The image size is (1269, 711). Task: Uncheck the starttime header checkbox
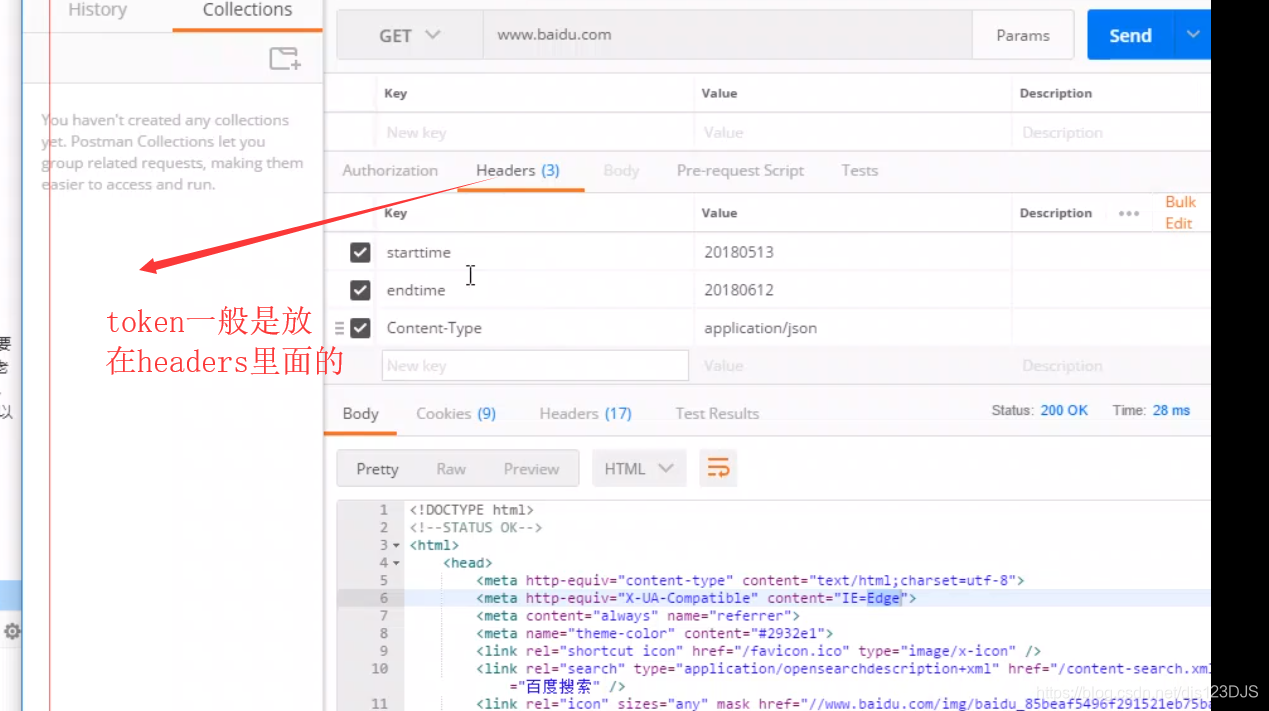[x=360, y=252]
